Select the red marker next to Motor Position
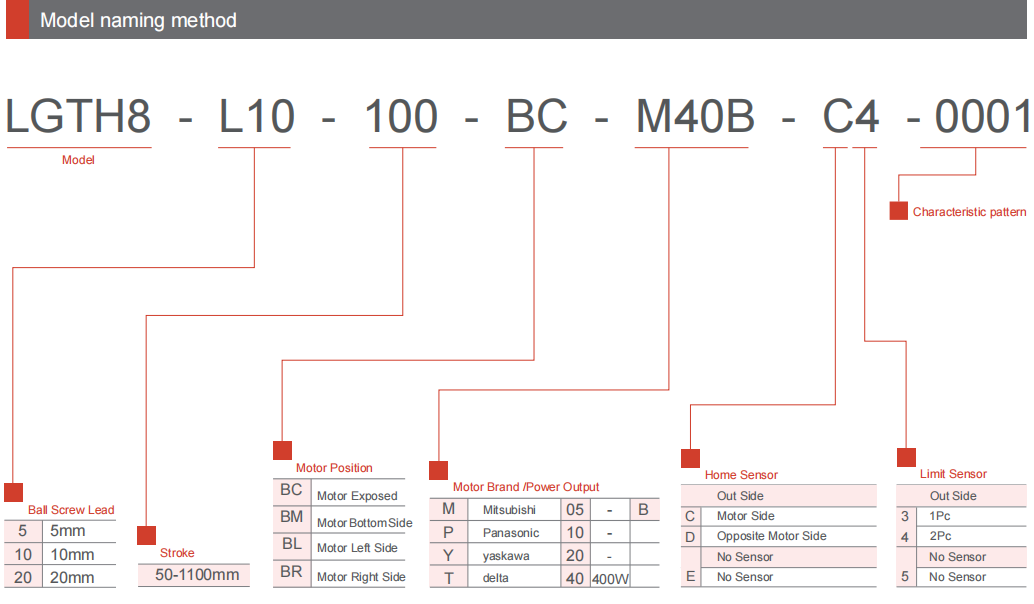Viewport: 1034px width, 604px height. click(282, 450)
